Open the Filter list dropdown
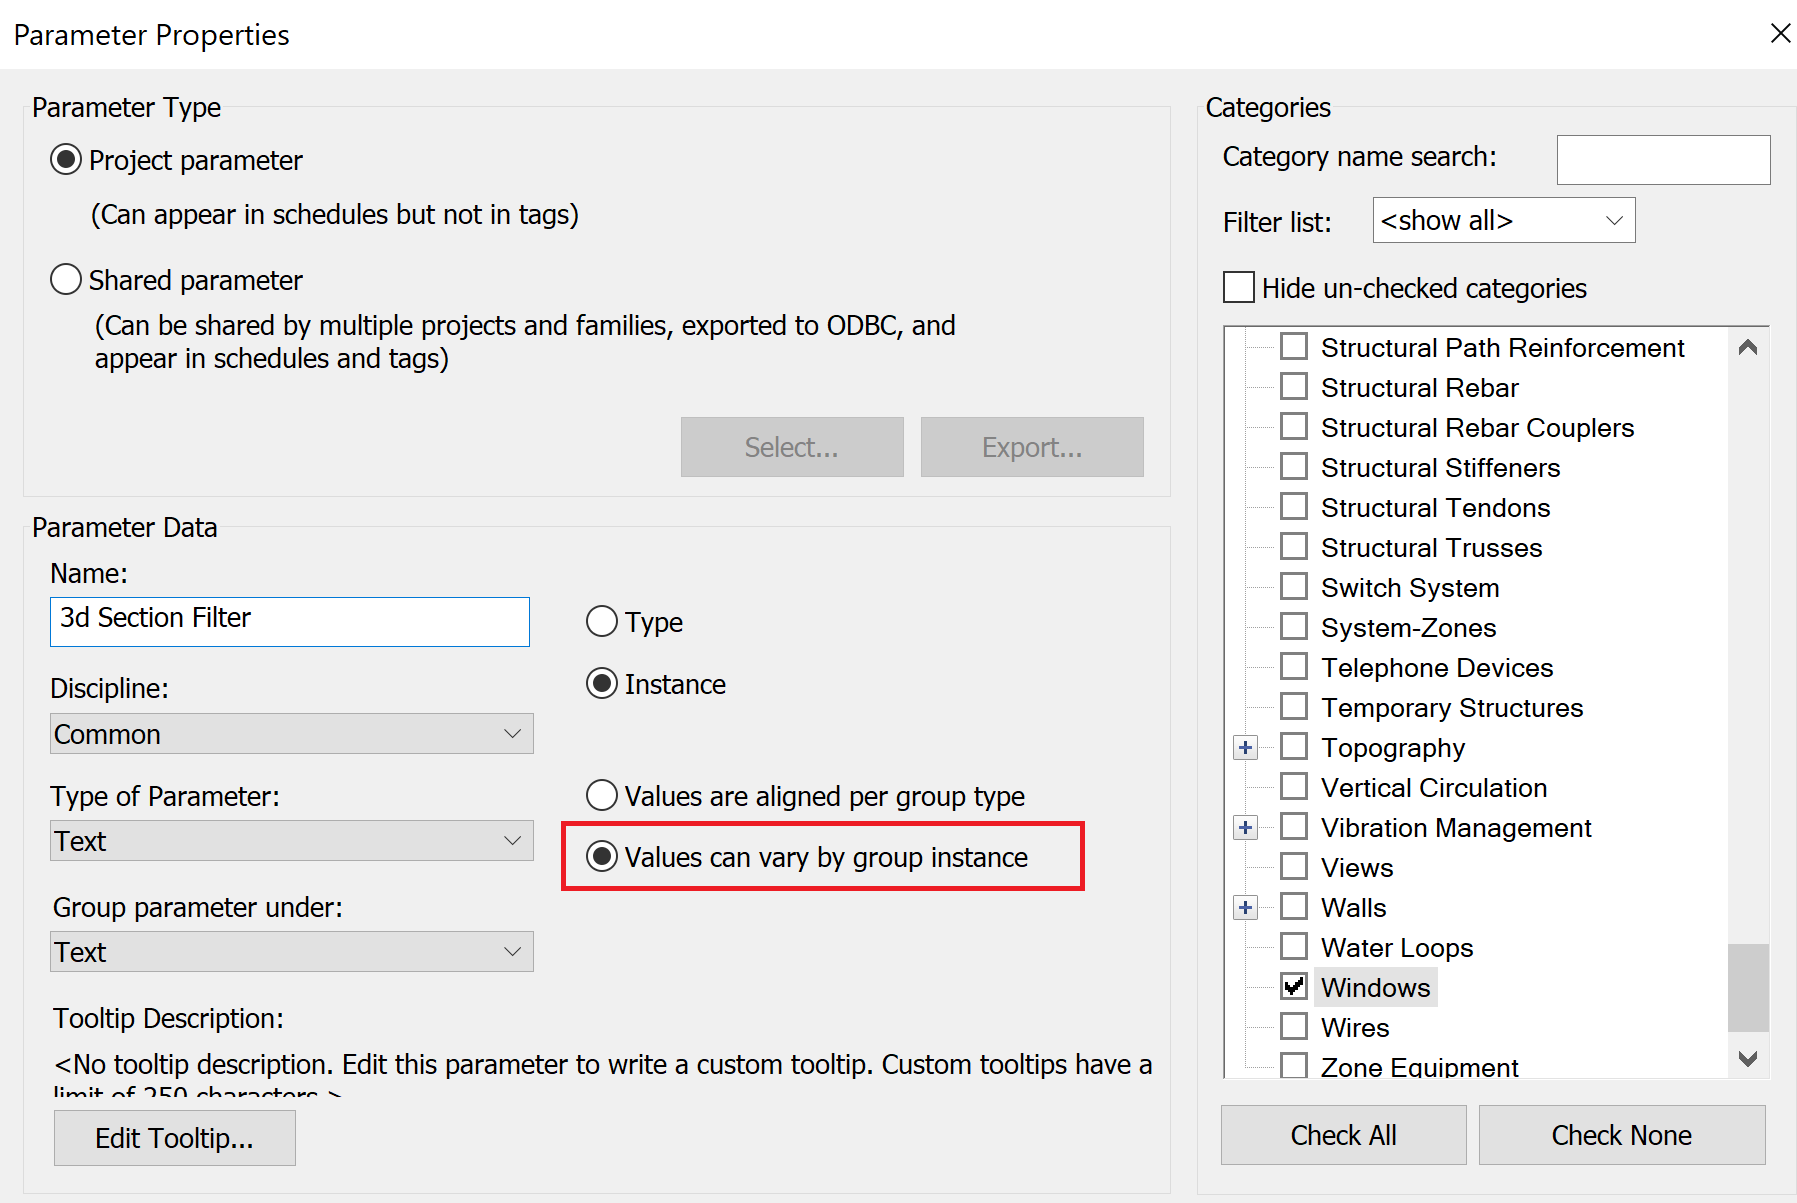The image size is (1797, 1203). 1503,221
